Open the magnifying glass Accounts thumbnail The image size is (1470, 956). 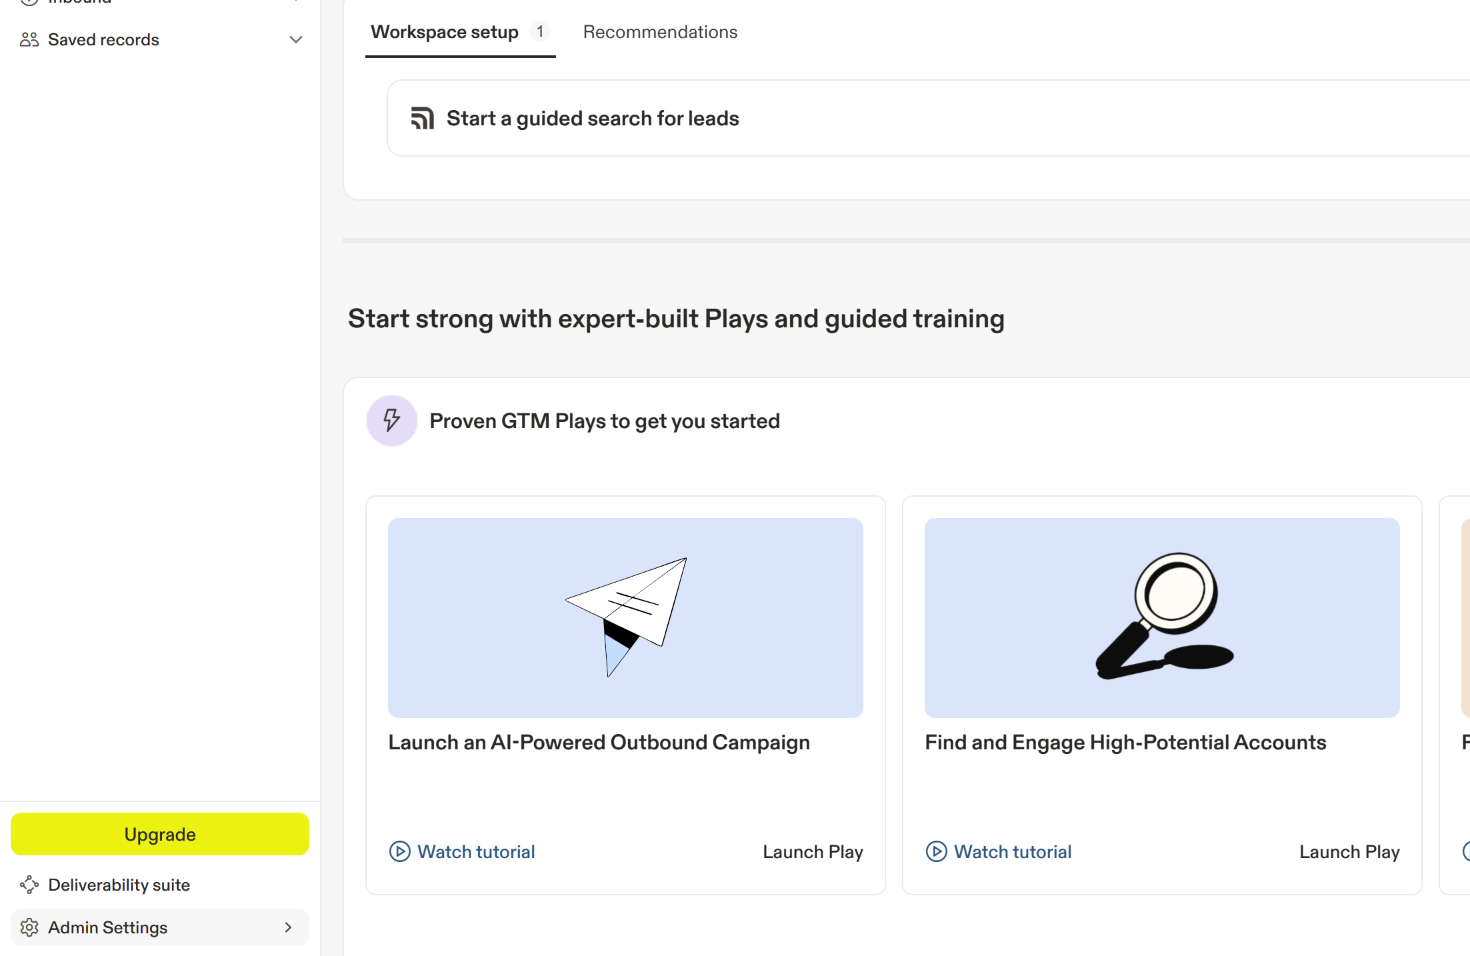coord(1162,617)
